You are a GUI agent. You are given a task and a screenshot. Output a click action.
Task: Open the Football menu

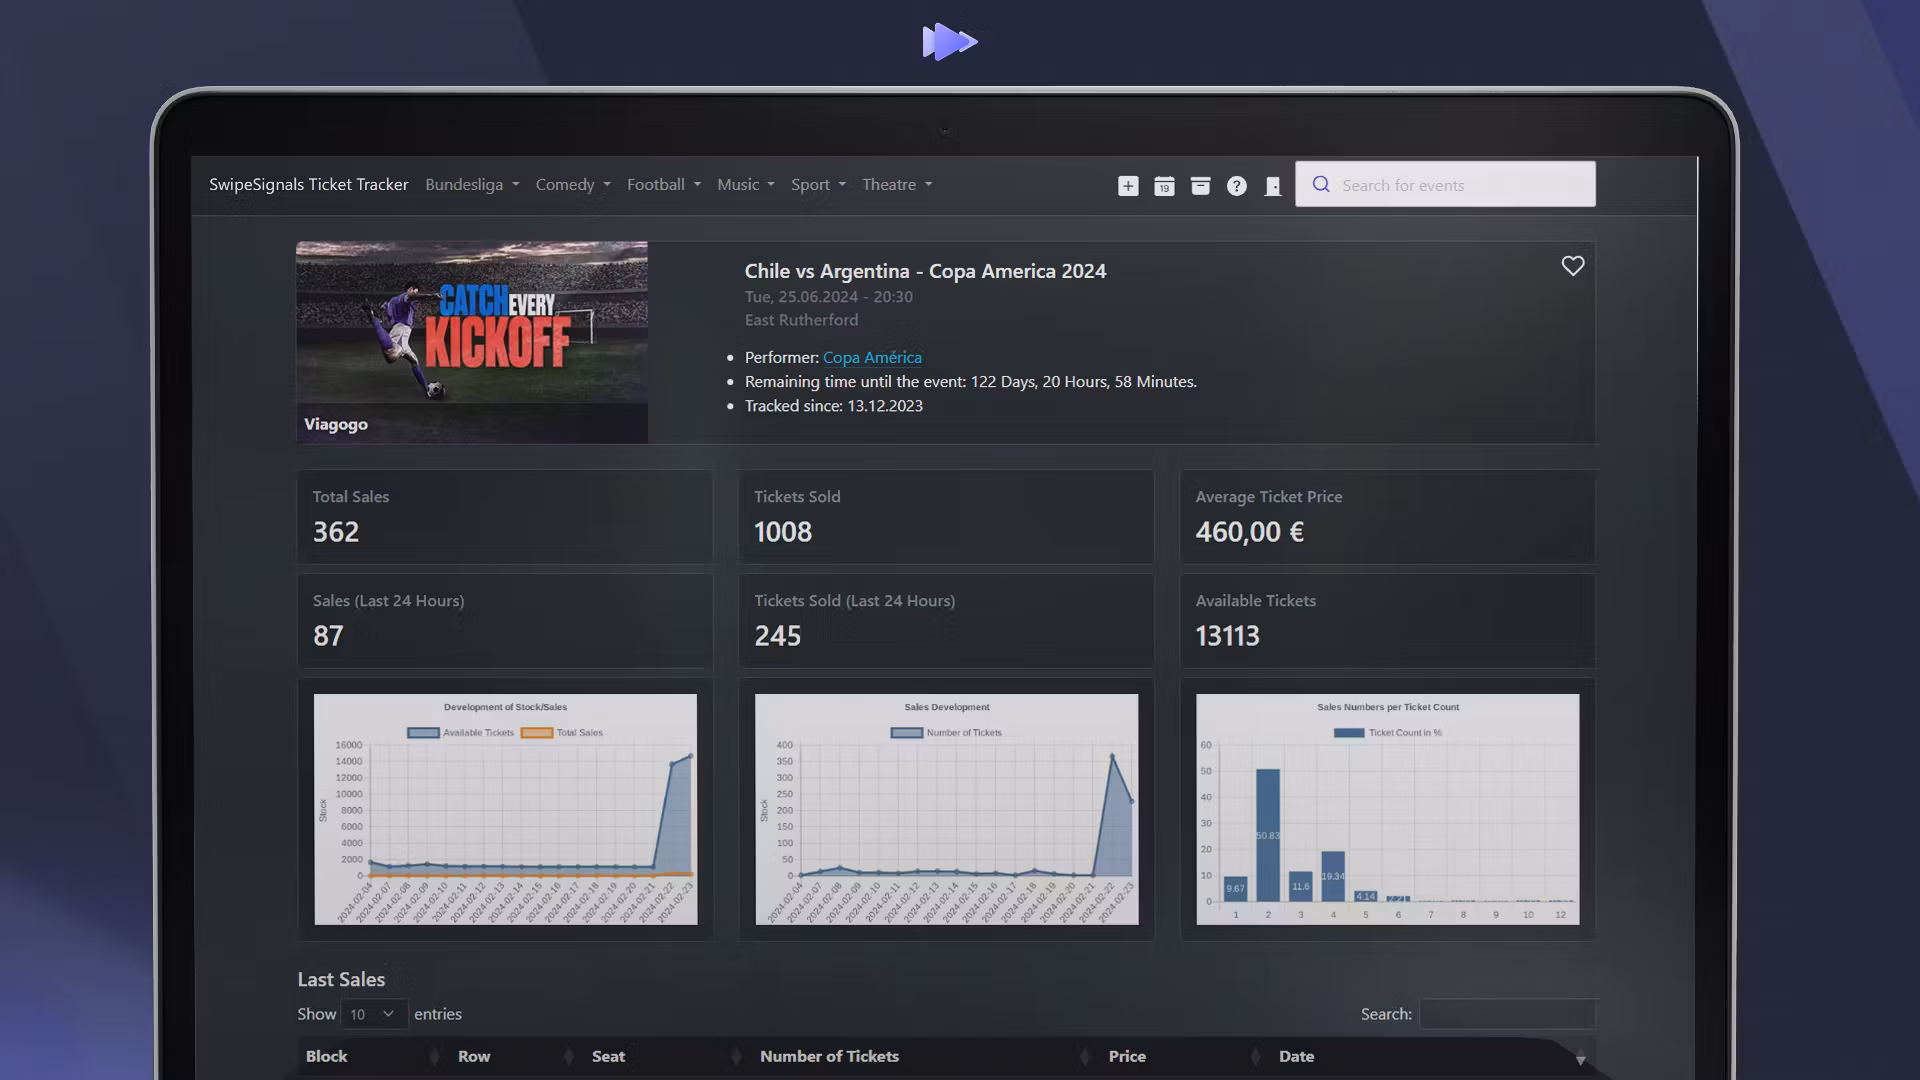point(663,185)
